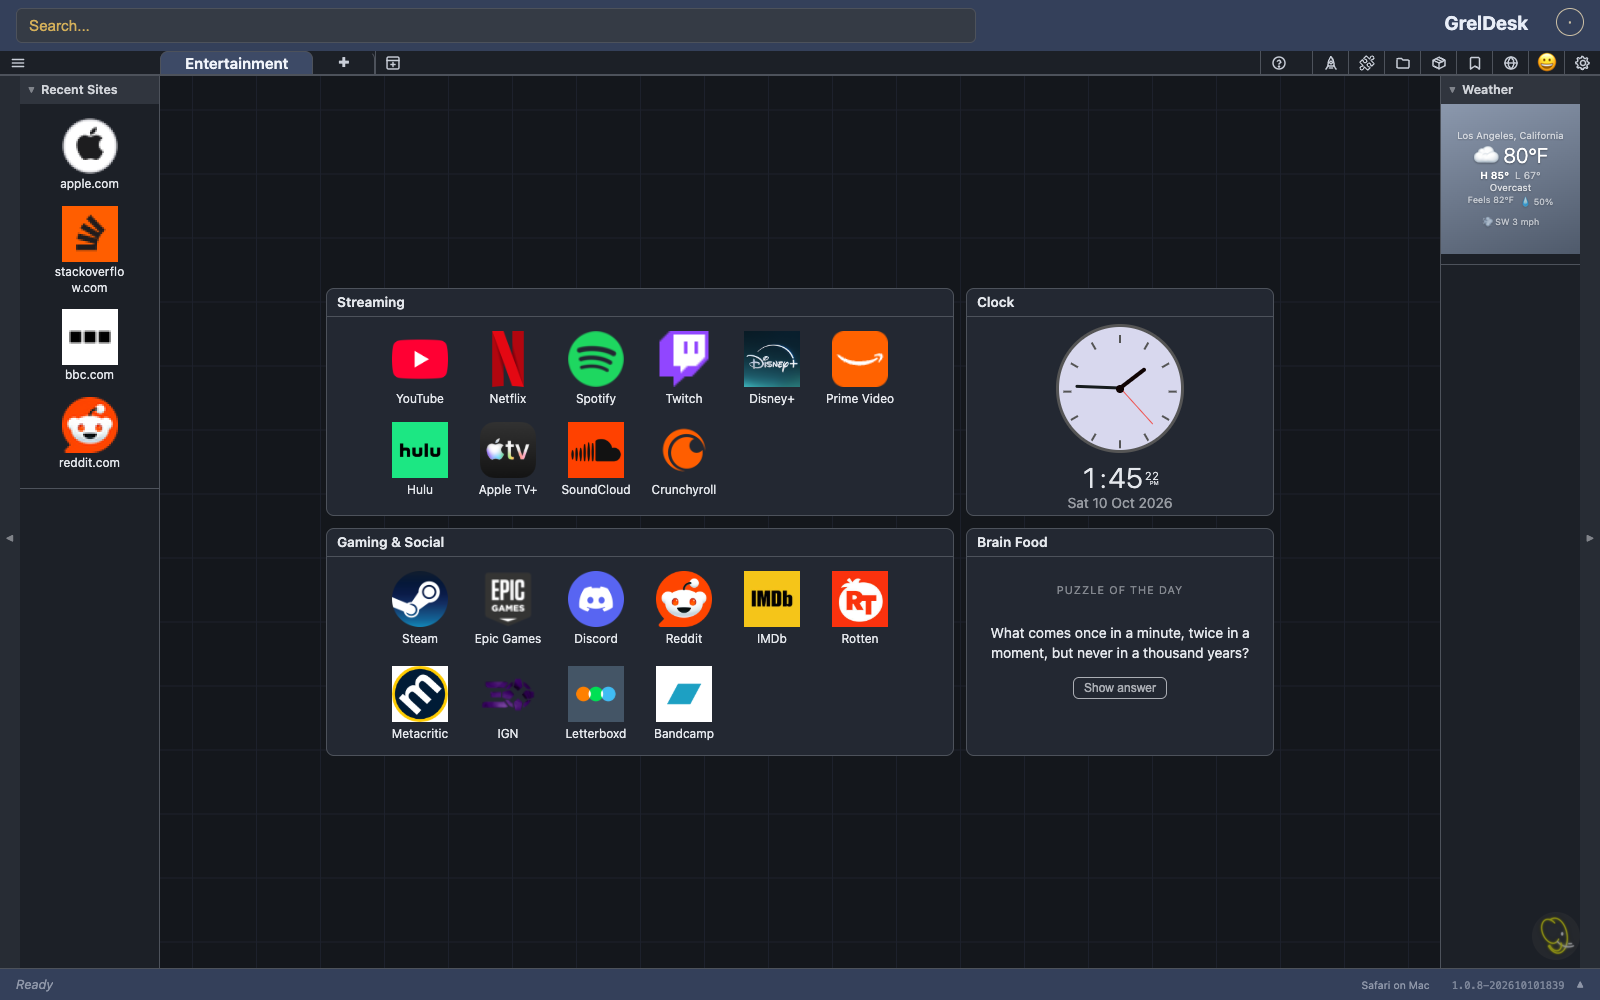Click the Show answer button
This screenshot has width=1600, height=1000.
(1120, 688)
